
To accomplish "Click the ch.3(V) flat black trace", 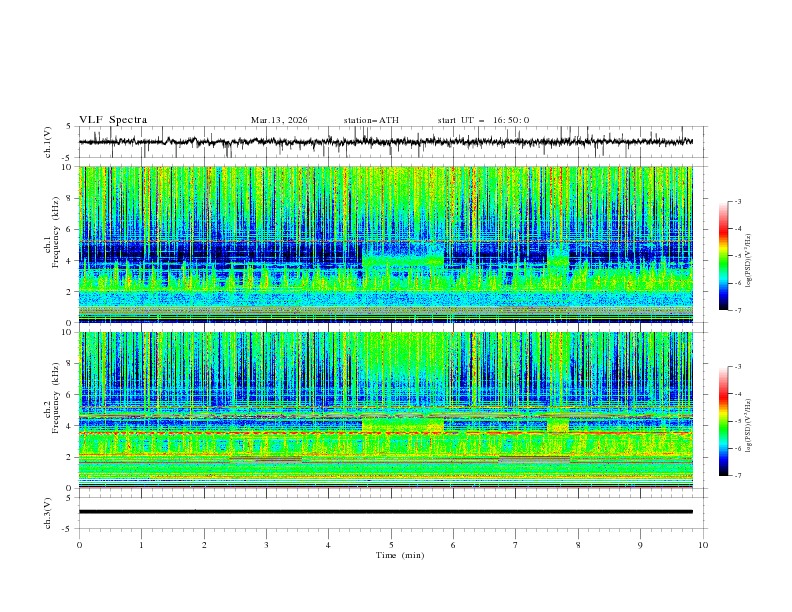I will (390, 512).
